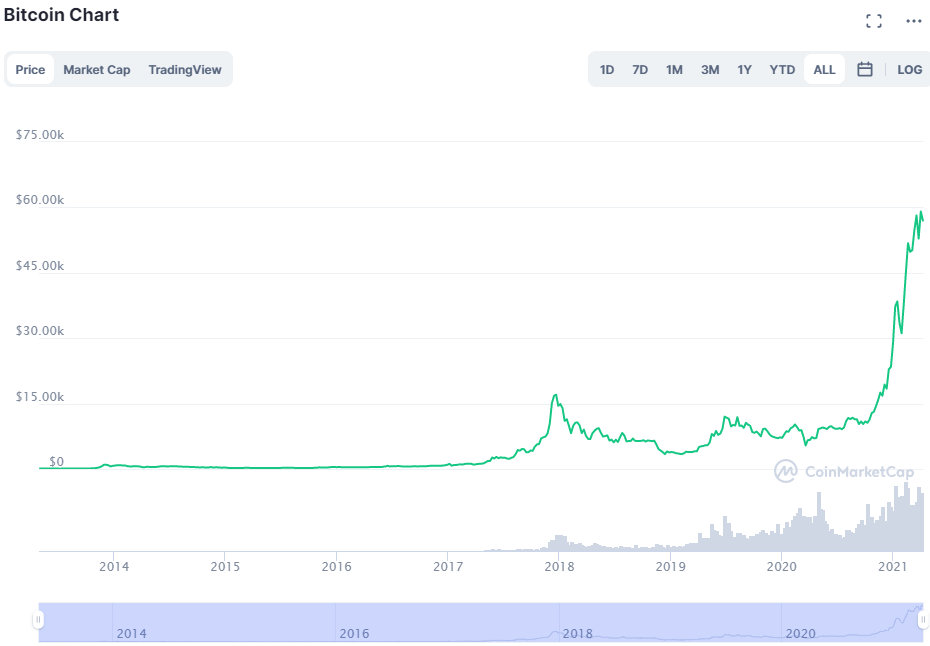Enable the YTD time range
This screenshot has width=930, height=646.
(781, 69)
